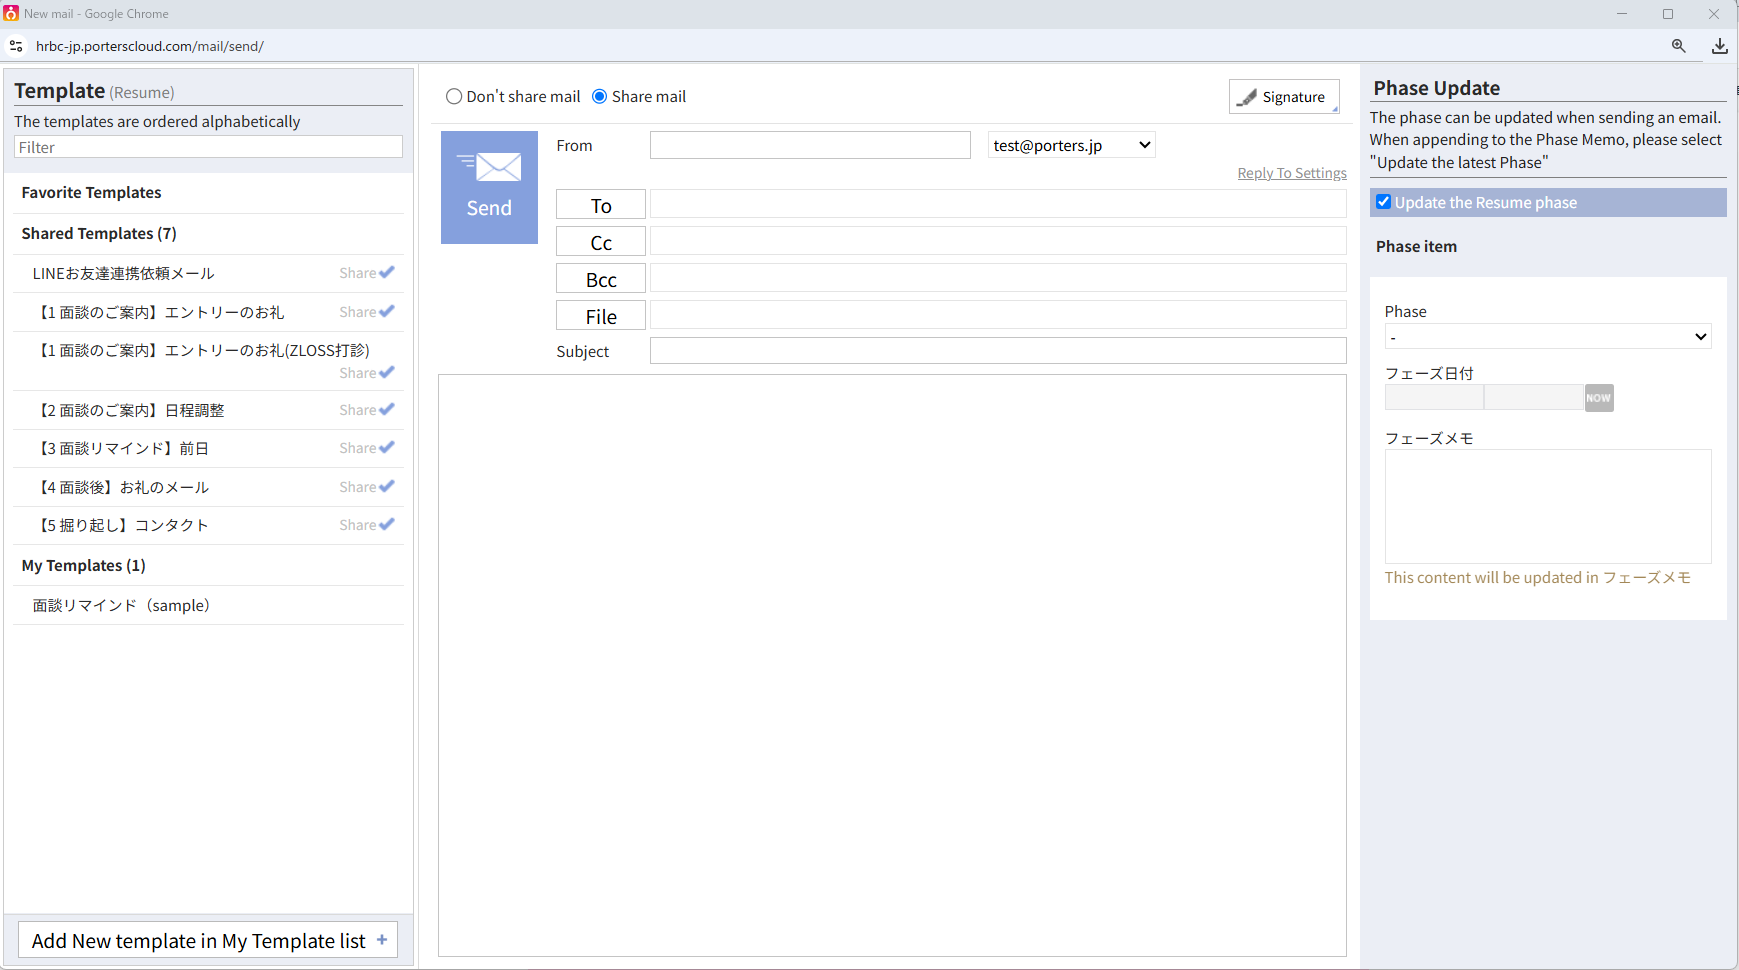Click the From name input field
Screen dimensions: 1739x970
click(x=810, y=145)
